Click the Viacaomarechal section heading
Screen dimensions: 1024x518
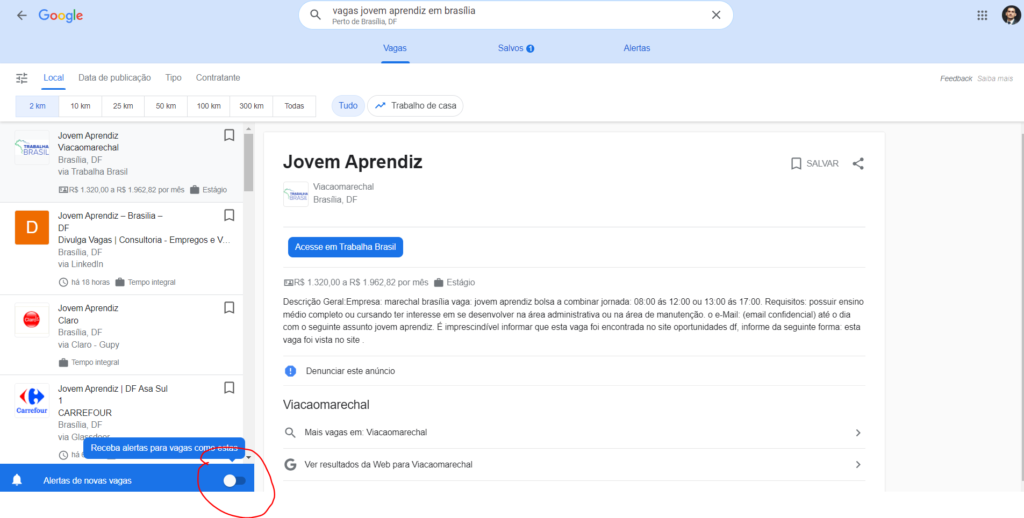click(327, 405)
